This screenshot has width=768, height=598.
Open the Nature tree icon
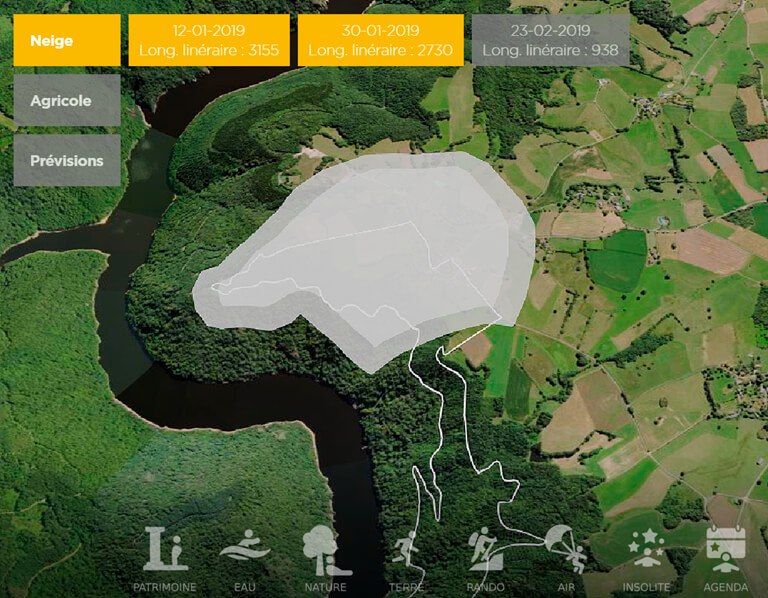click(x=326, y=551)
